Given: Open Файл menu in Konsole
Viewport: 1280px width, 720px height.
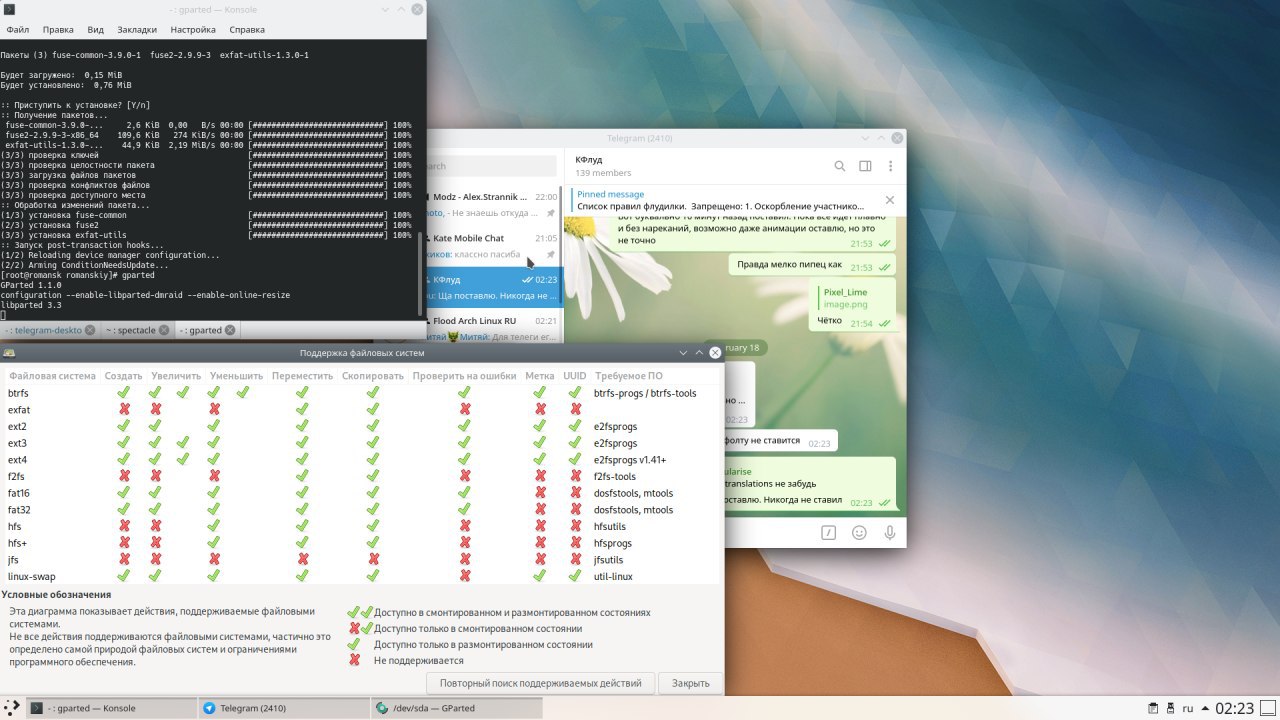Looking at the screenshot, I should (x=17, y=30).
